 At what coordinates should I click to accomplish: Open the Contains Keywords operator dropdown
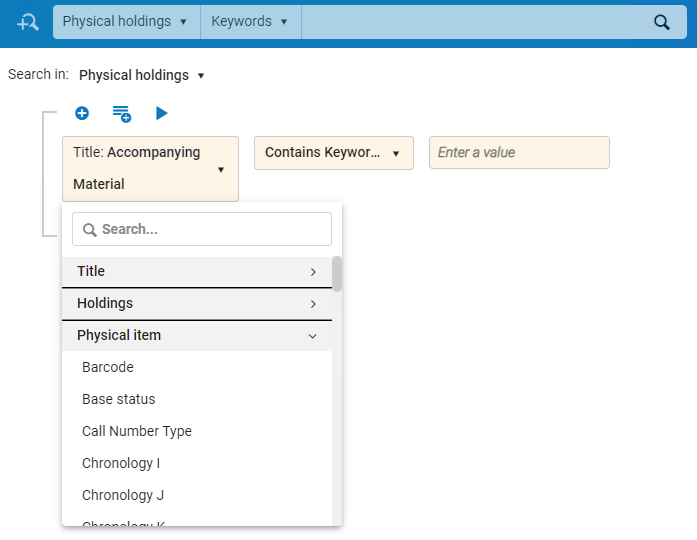pyautogui.click(x=333, y=153)
